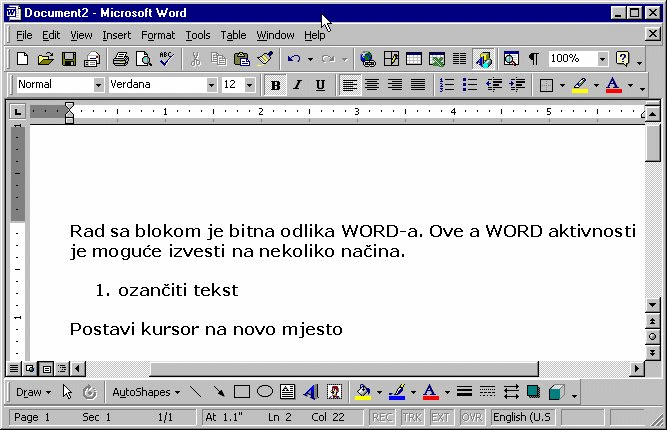Click the Format Painter brush icon
Image resolution: width=667 pixels, height=430 pixels.
coord(264,59)
